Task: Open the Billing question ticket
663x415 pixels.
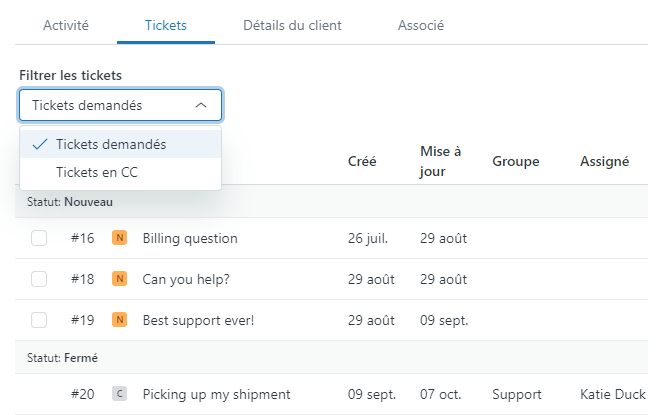Action: tap(190, 238)
